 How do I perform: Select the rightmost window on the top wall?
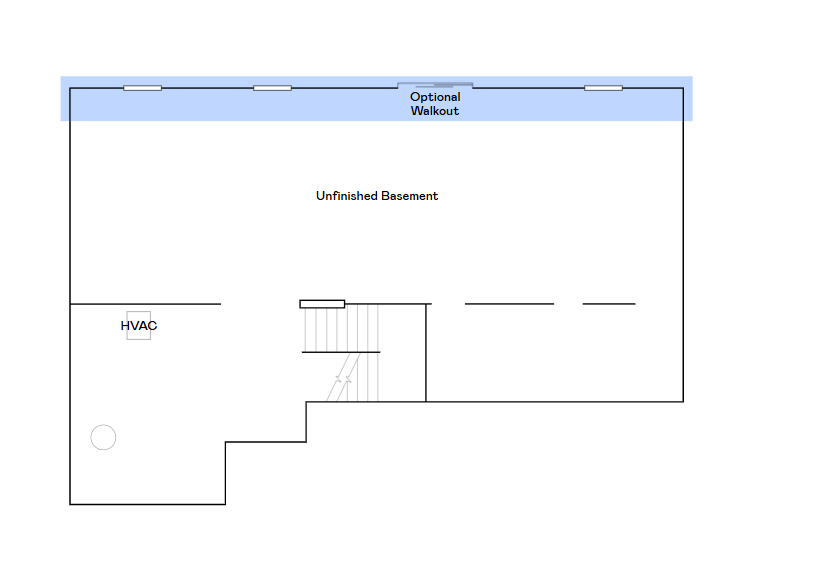point(603,88)
